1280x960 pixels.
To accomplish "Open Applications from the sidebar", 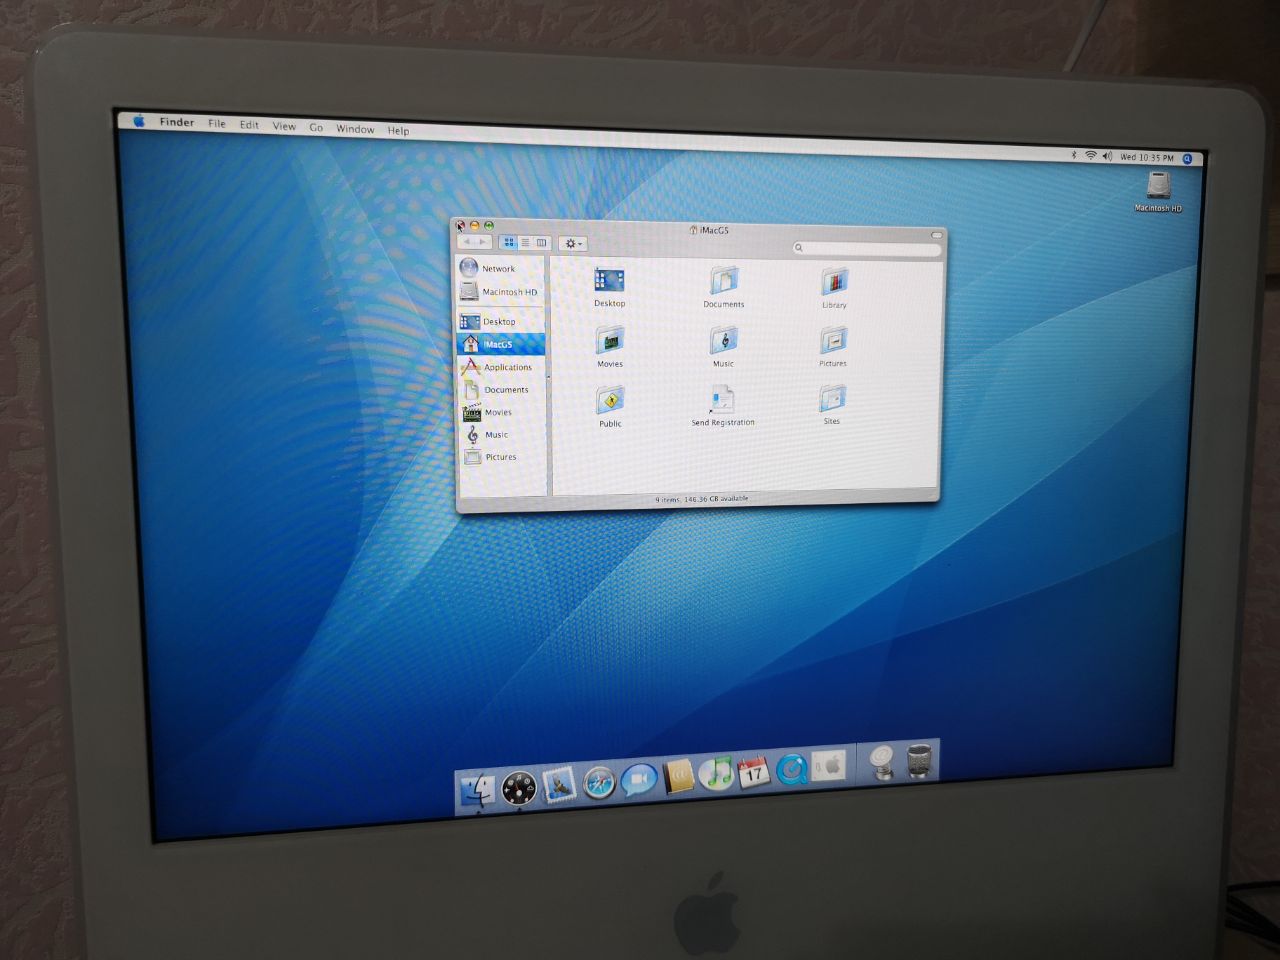I will [501, 367].
